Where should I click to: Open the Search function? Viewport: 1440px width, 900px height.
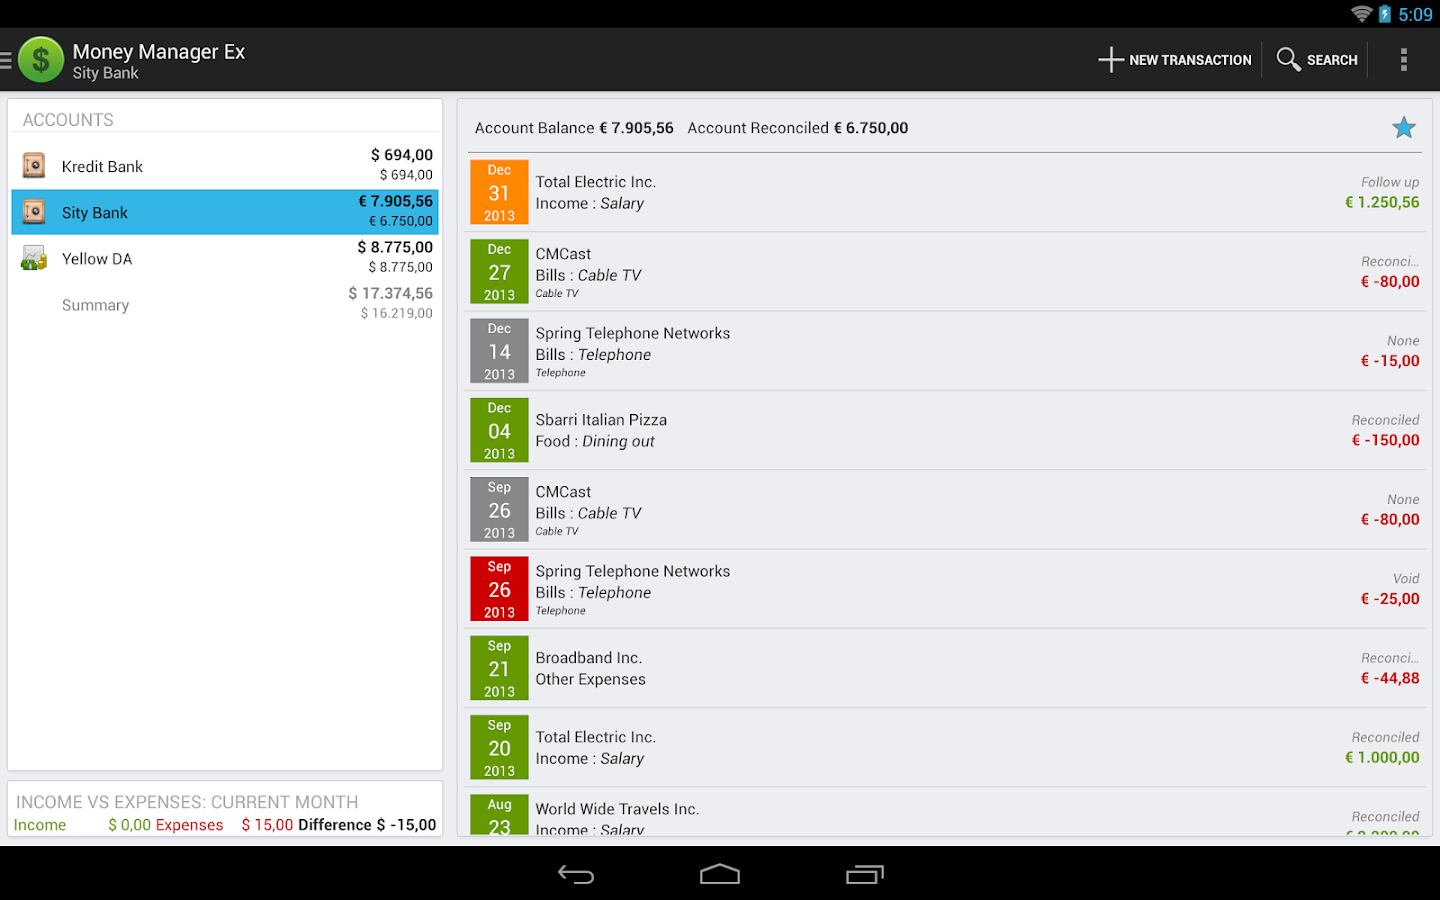pyautogui.click(x=1317, y=60)
